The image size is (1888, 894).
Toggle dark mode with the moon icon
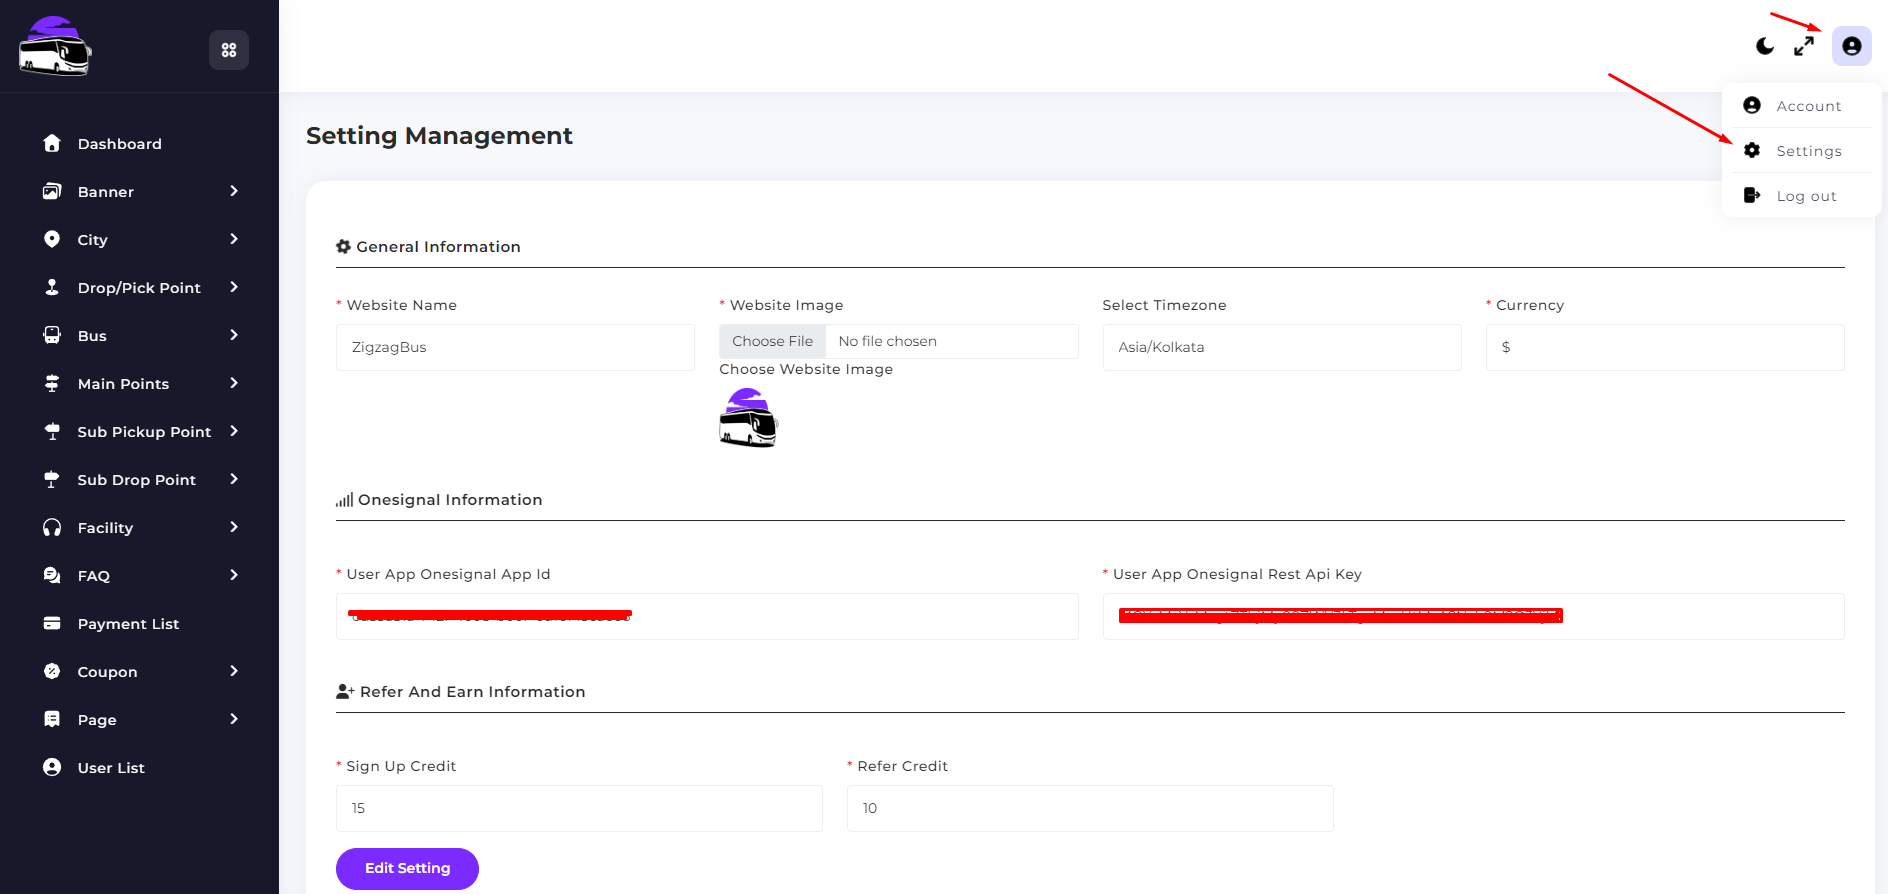[x=1765, y=46]
